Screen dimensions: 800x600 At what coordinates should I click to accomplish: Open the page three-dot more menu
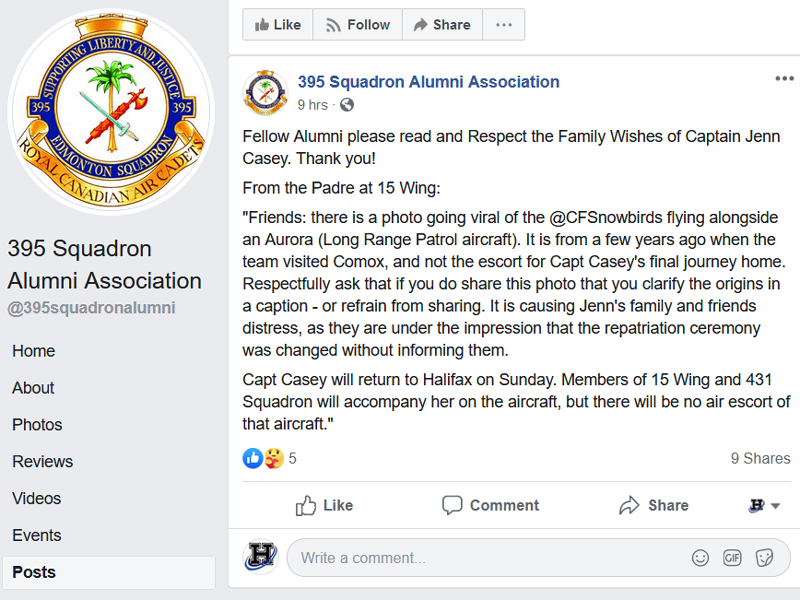[x=504, y=24]
